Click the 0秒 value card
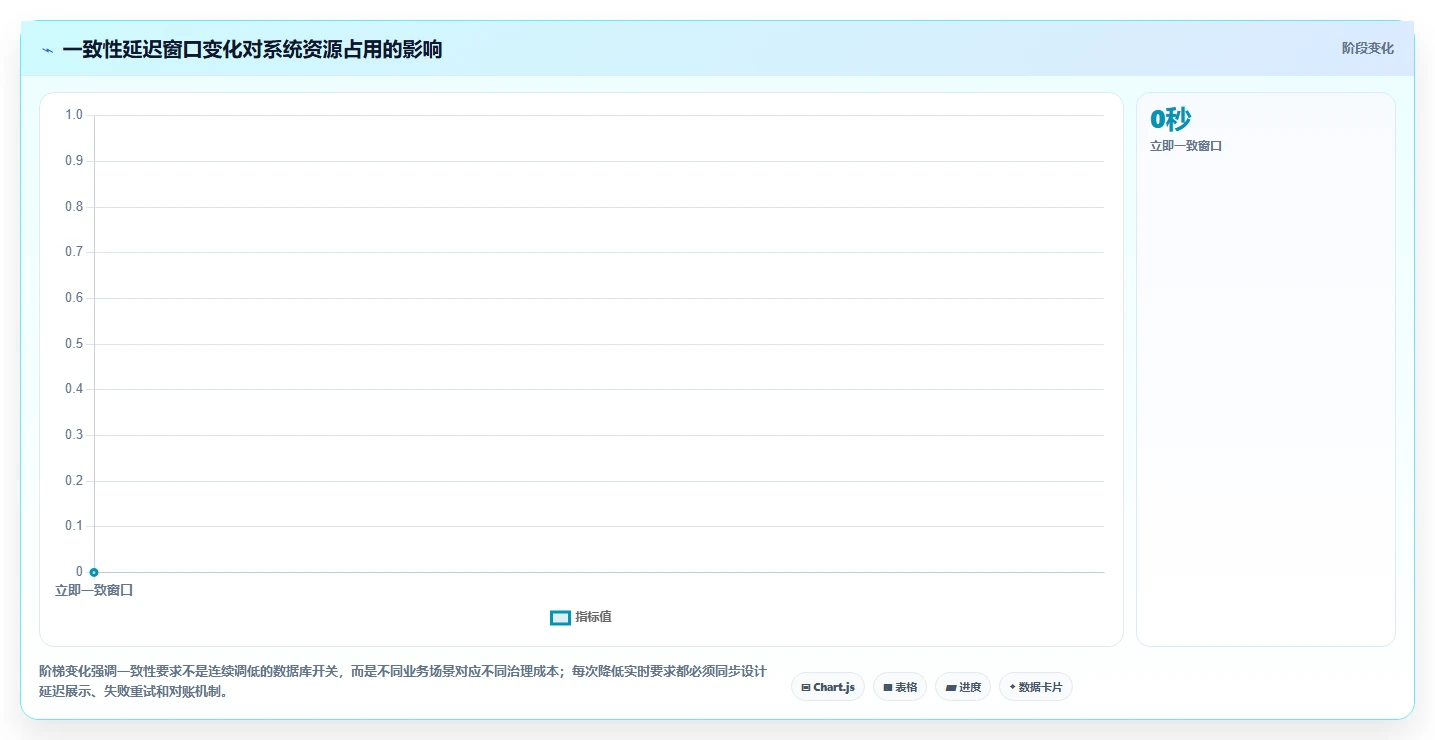This screenshot has width=1435, height=740. [x=1171, y=119]
